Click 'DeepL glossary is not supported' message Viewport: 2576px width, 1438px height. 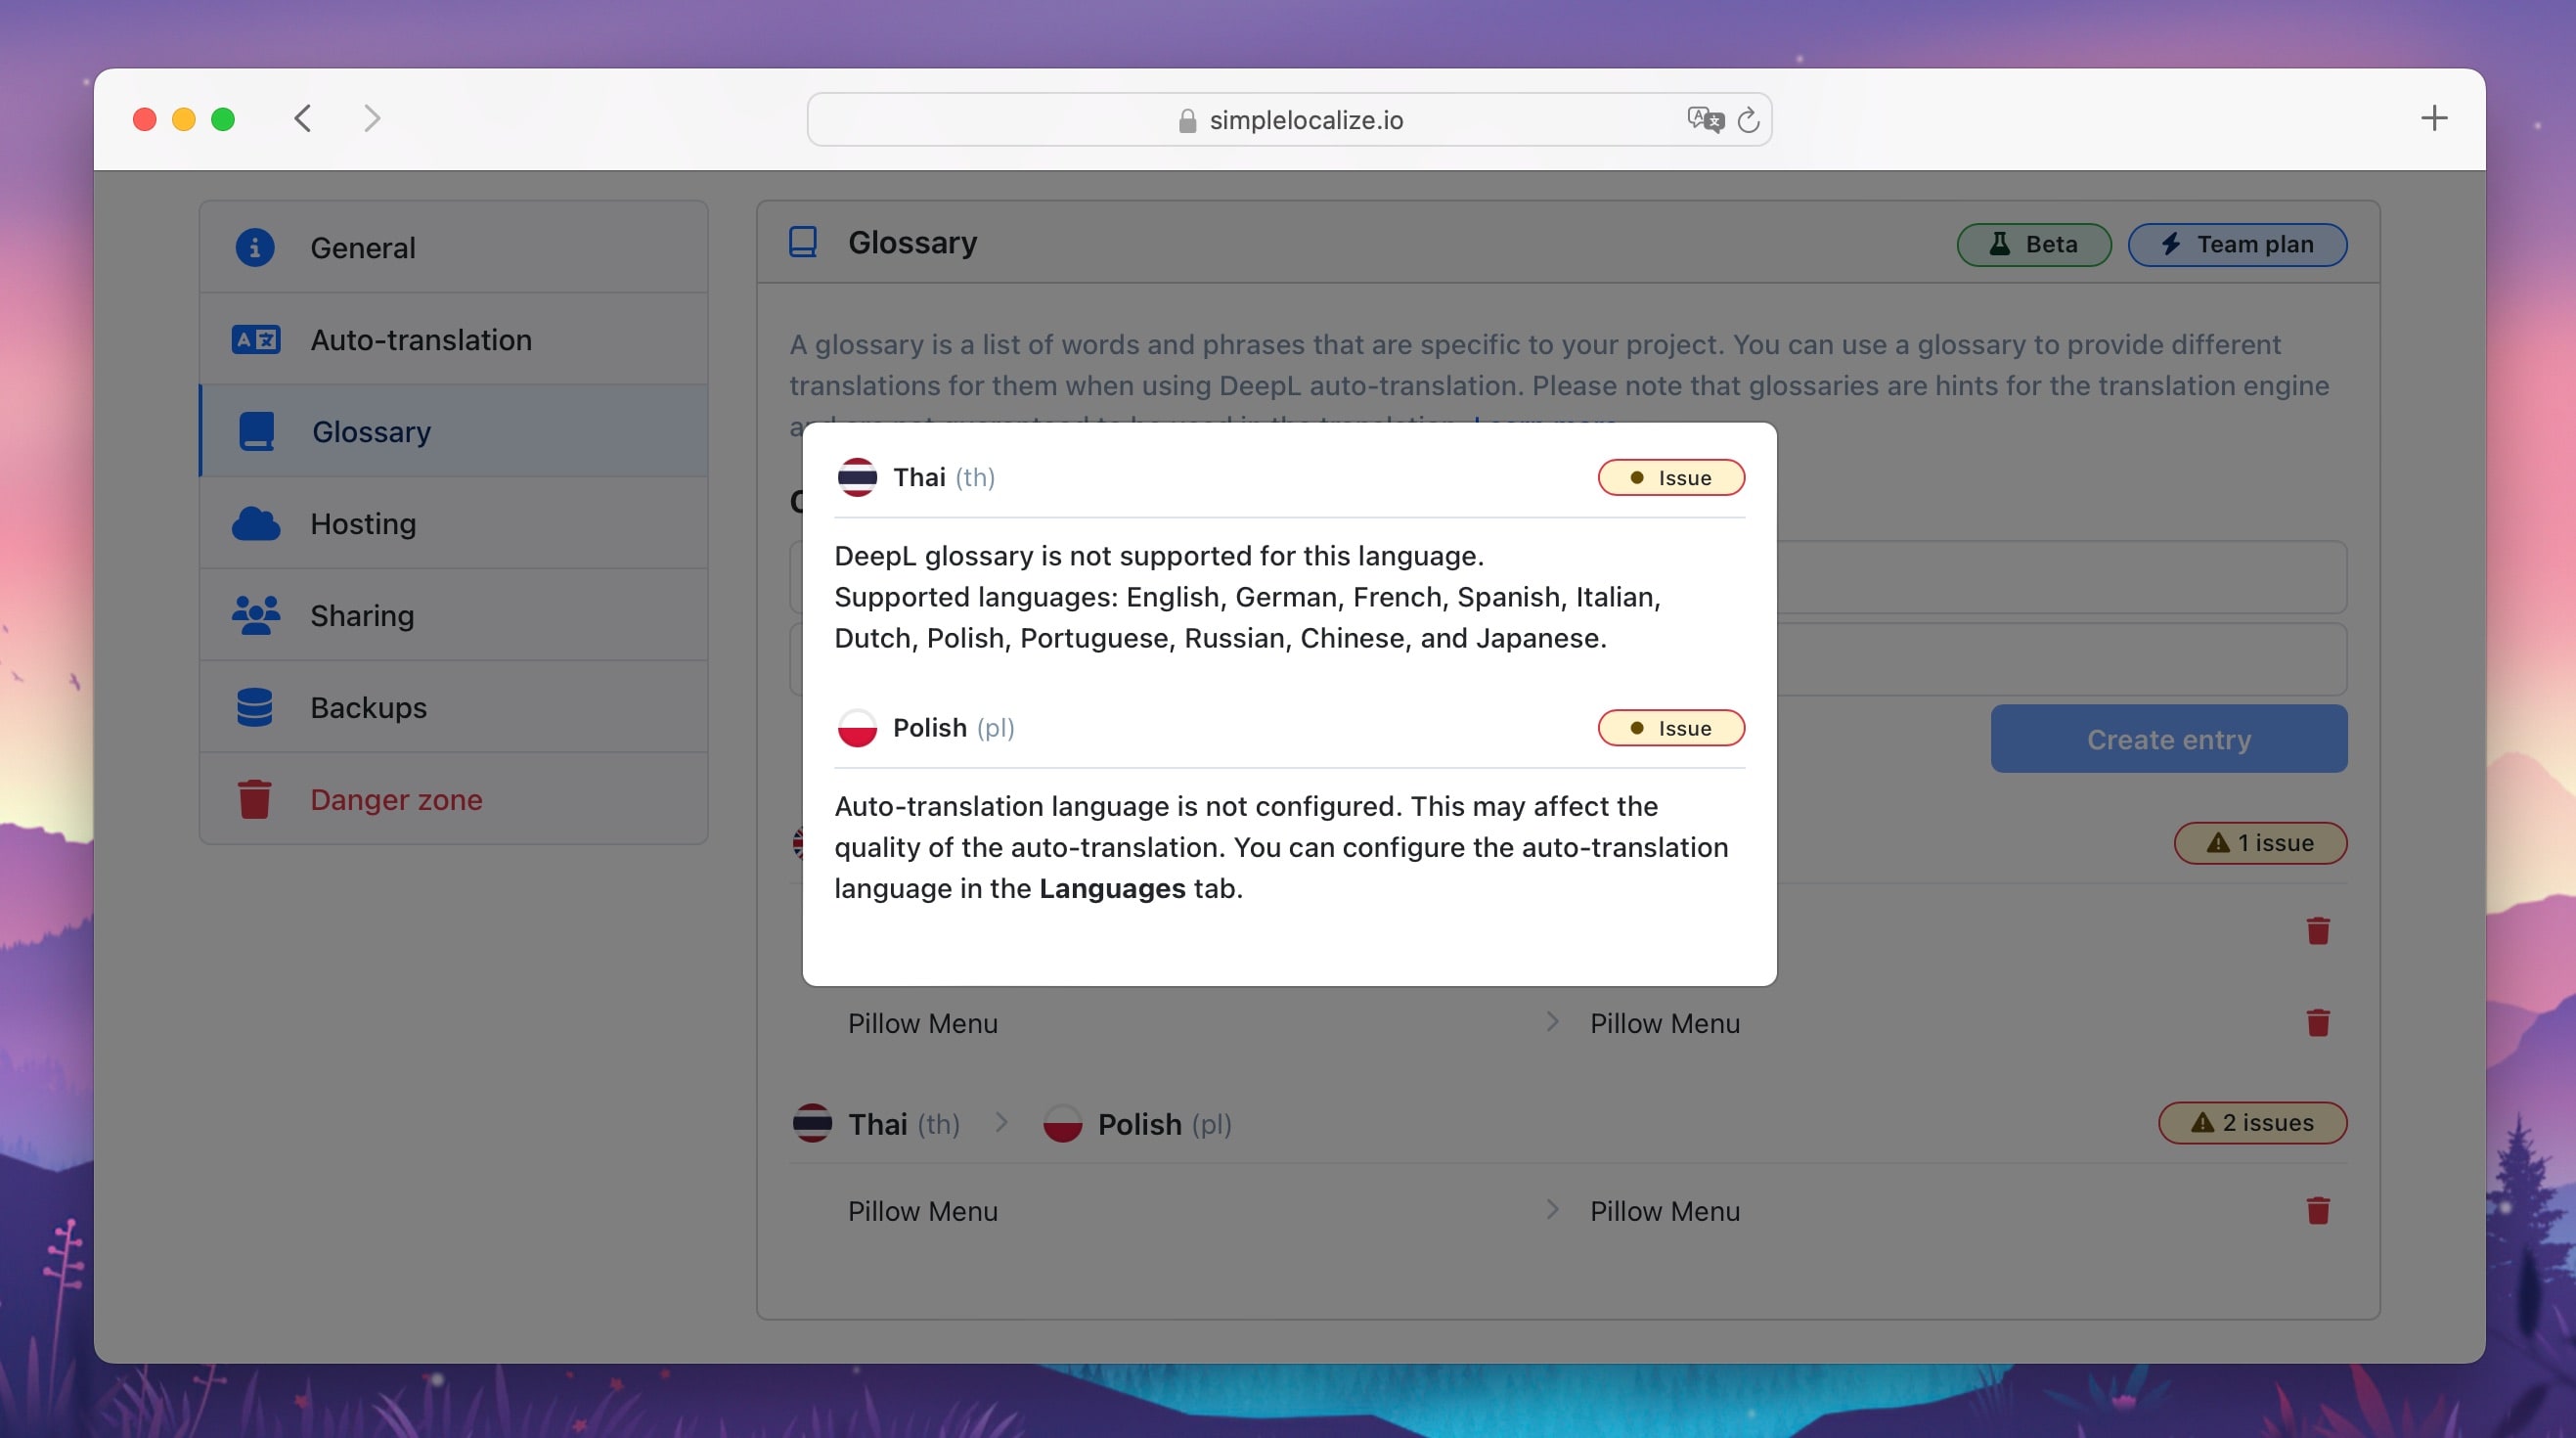1159,556
